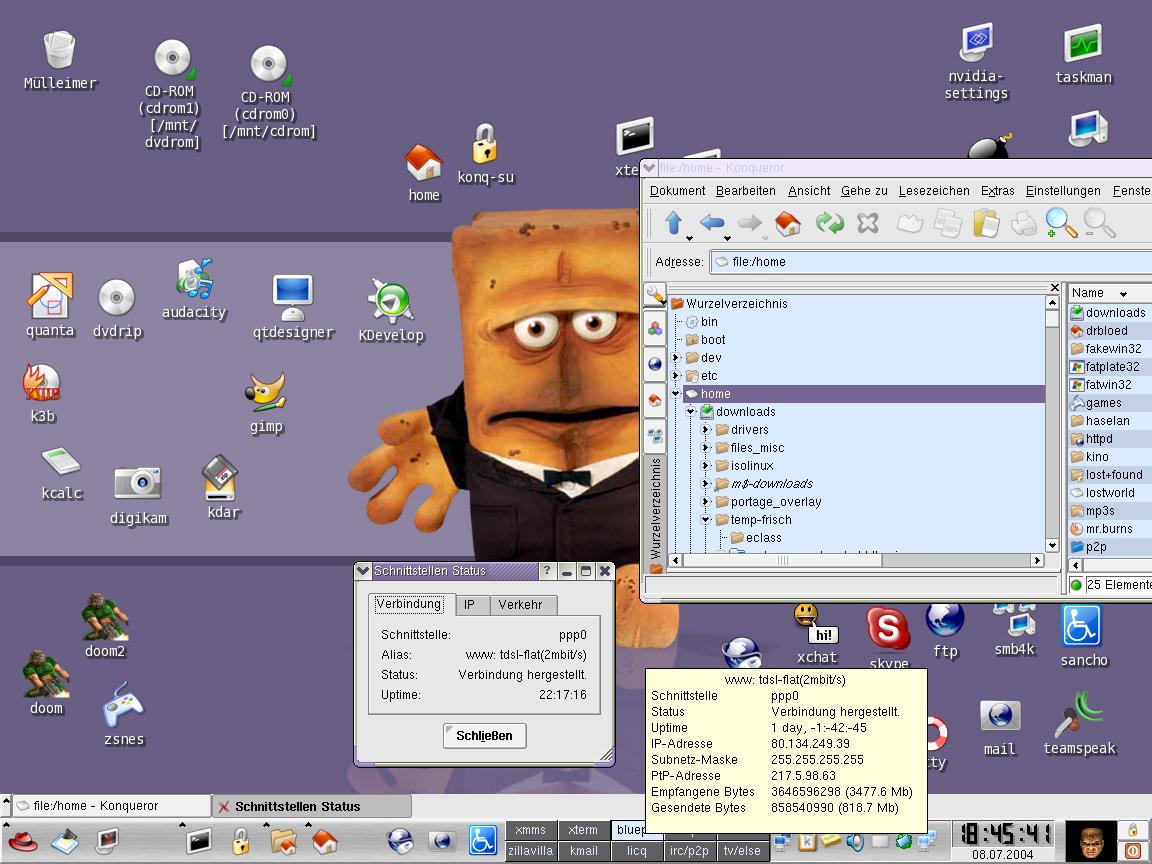The image size is (1152, 864).
Task: Expand the dev directory tree node
Action: coord(676,358)
